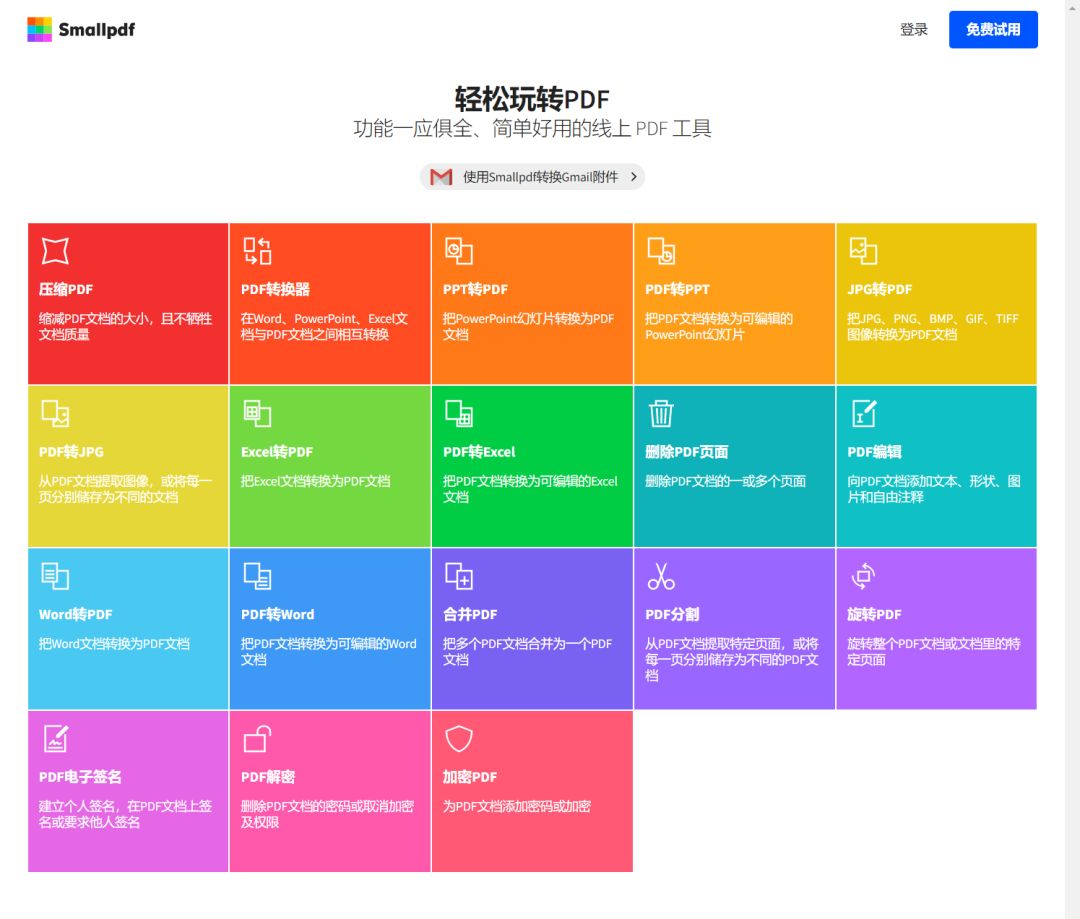Click the 合并PDF merge icon
Screen dimensions: 1080x919
tap(459, 576)
